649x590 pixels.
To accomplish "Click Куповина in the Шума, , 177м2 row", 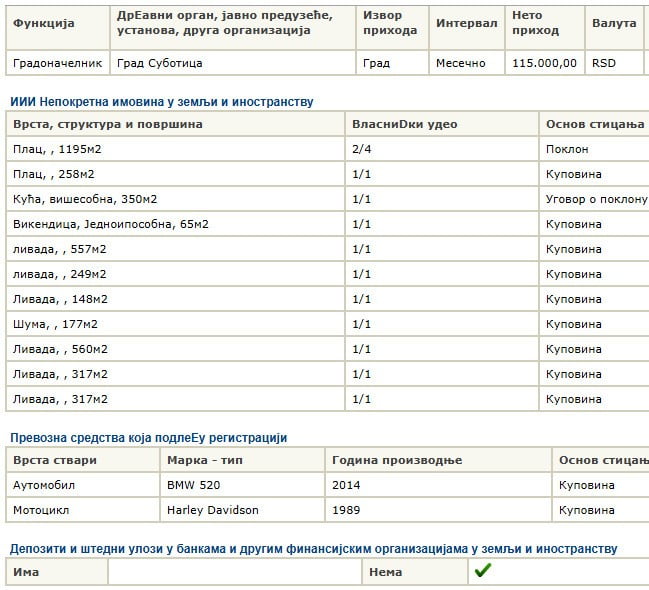I will click(574, 324).
